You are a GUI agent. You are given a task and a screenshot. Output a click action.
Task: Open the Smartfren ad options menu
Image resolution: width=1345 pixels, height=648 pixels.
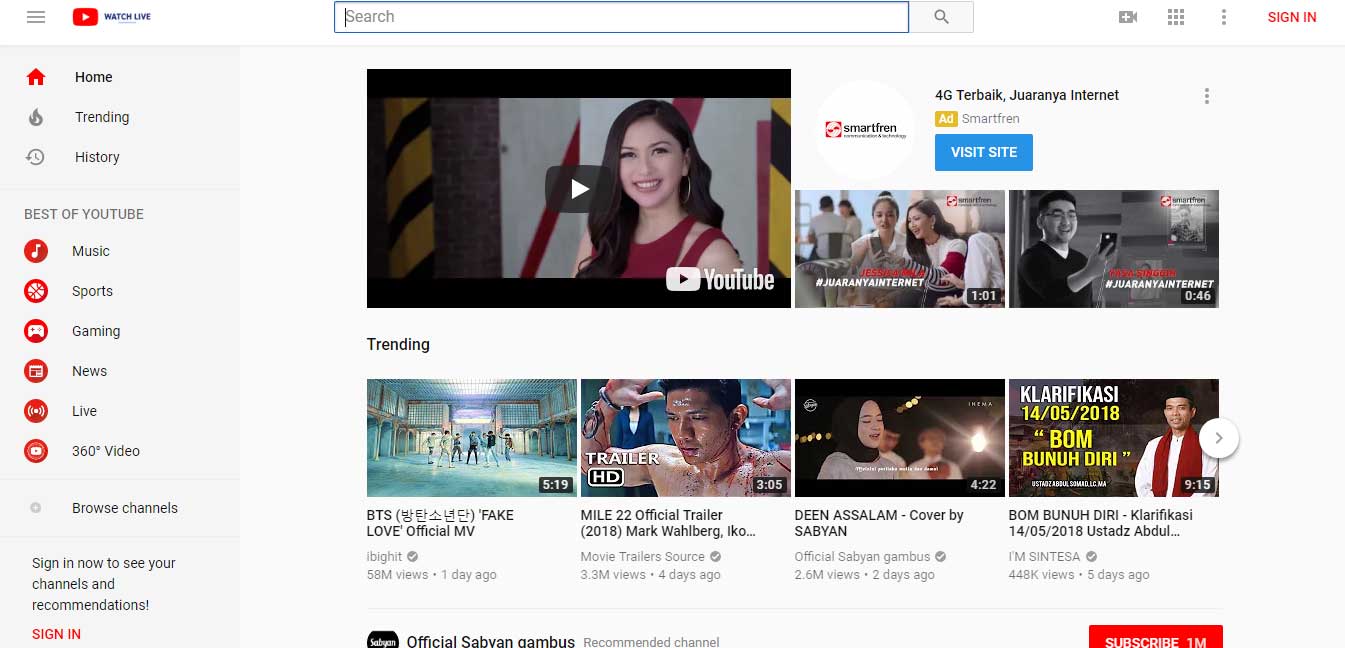point(1207,96)
